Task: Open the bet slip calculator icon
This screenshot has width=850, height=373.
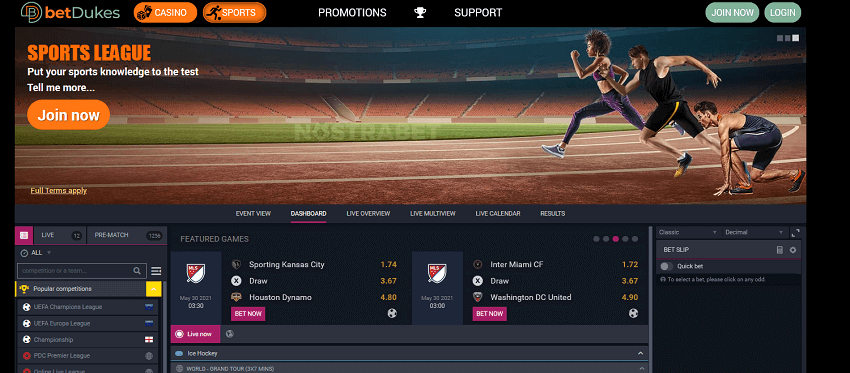Action: (x=780, y=250)
